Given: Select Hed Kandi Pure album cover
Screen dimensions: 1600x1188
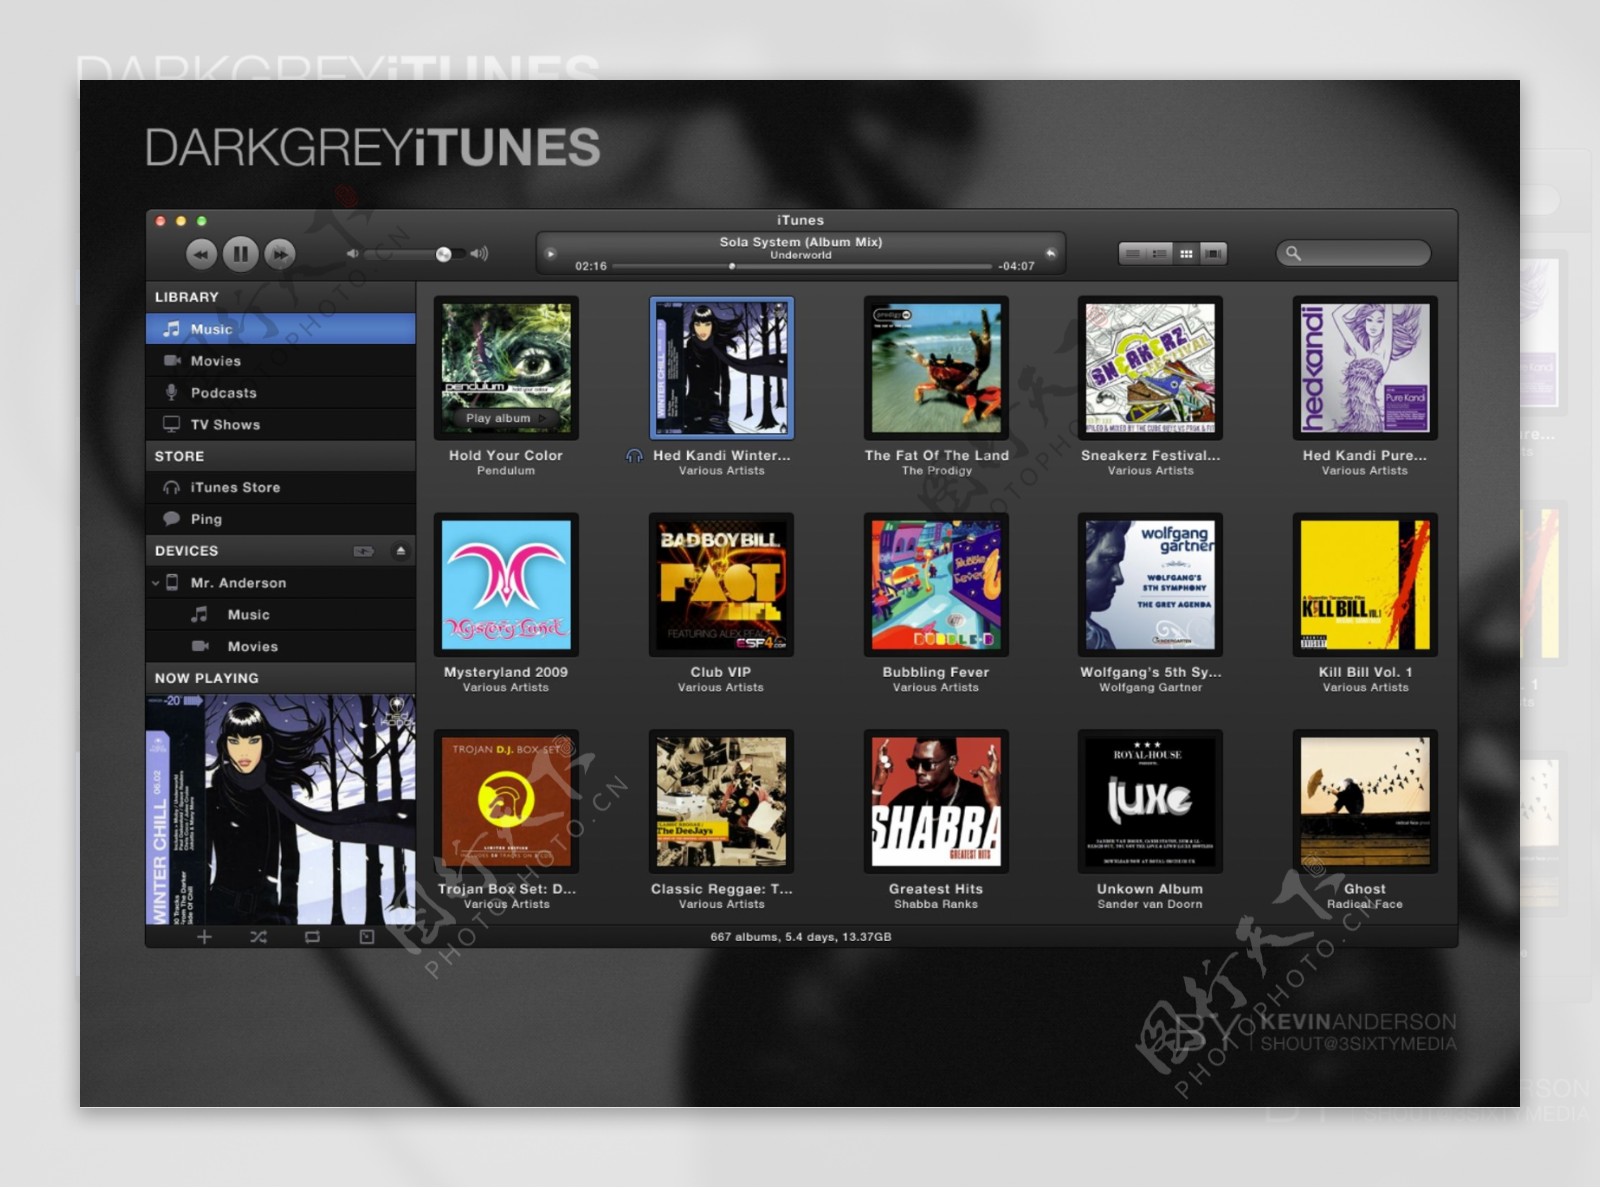Looking at the screenshot, I should tap(1365, 368).
